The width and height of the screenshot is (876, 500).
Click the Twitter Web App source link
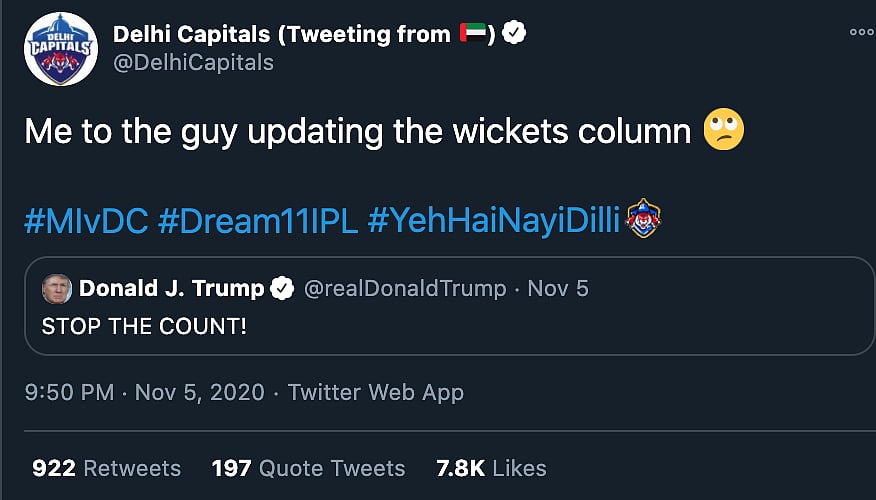pos(375,392)
